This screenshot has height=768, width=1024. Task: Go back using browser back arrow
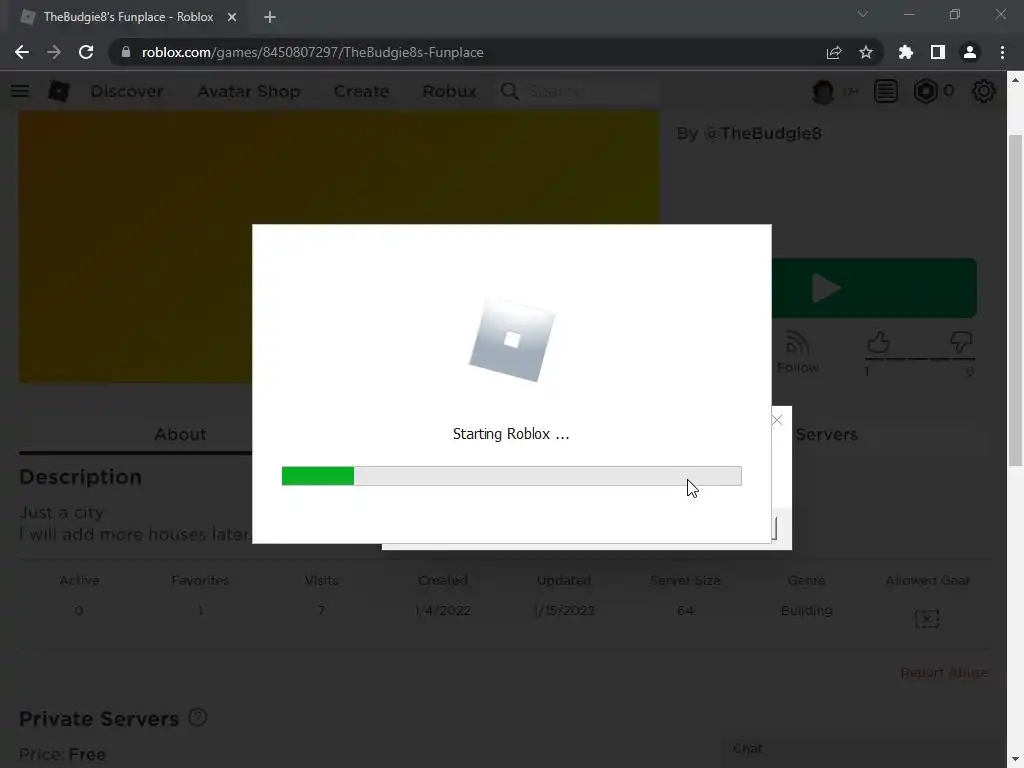tap(22, 52)
